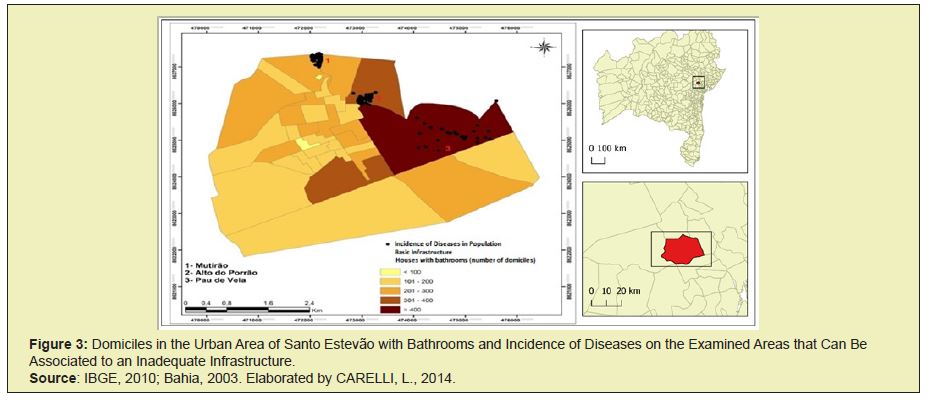This screenshot has height=402, width=931.
Task: Click '2- Alto do Porrão' in the place list
Action: tap(220, 273)
